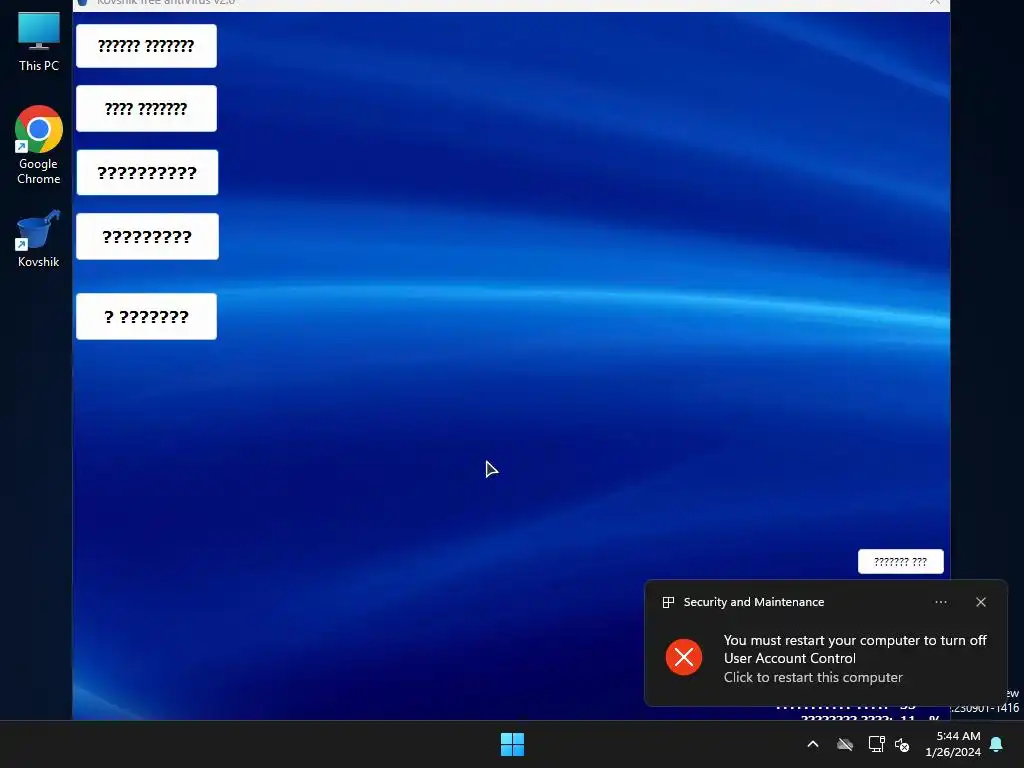The image size is (1024, 768).
Task: Click the Security and Maintenance flag icon
Action: pos(668,602)
